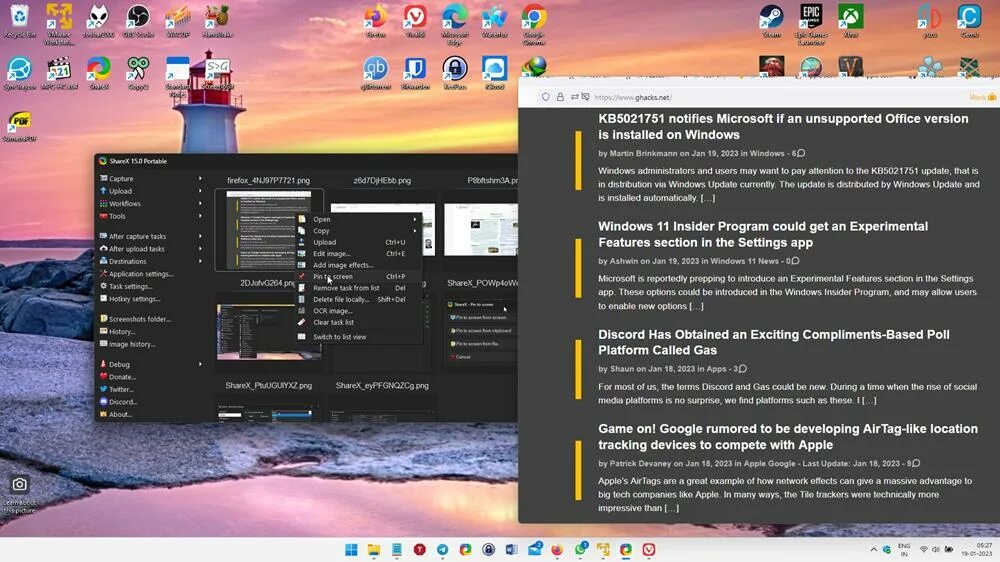Launch Microsoft Edge desktop shortcut
This screenshot has width=1000, height=562.
click(x=455, y=24)
